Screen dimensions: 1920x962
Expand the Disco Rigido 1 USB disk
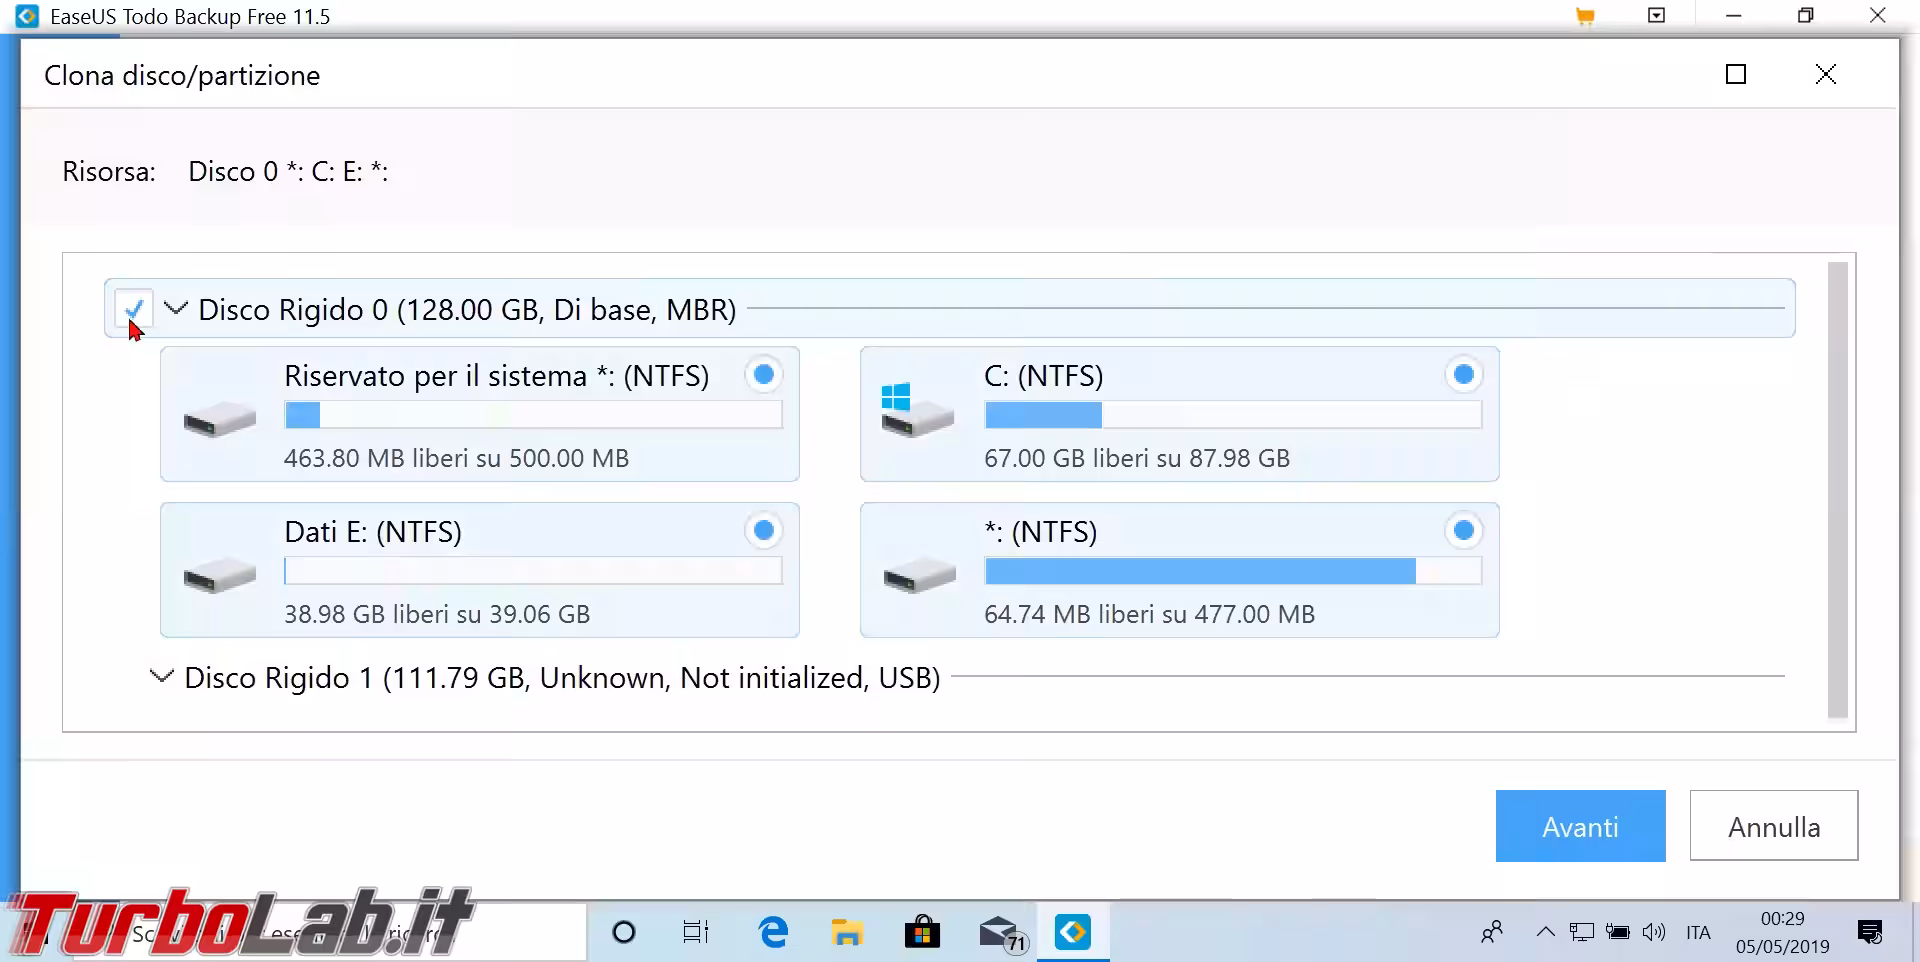(161, 677)
